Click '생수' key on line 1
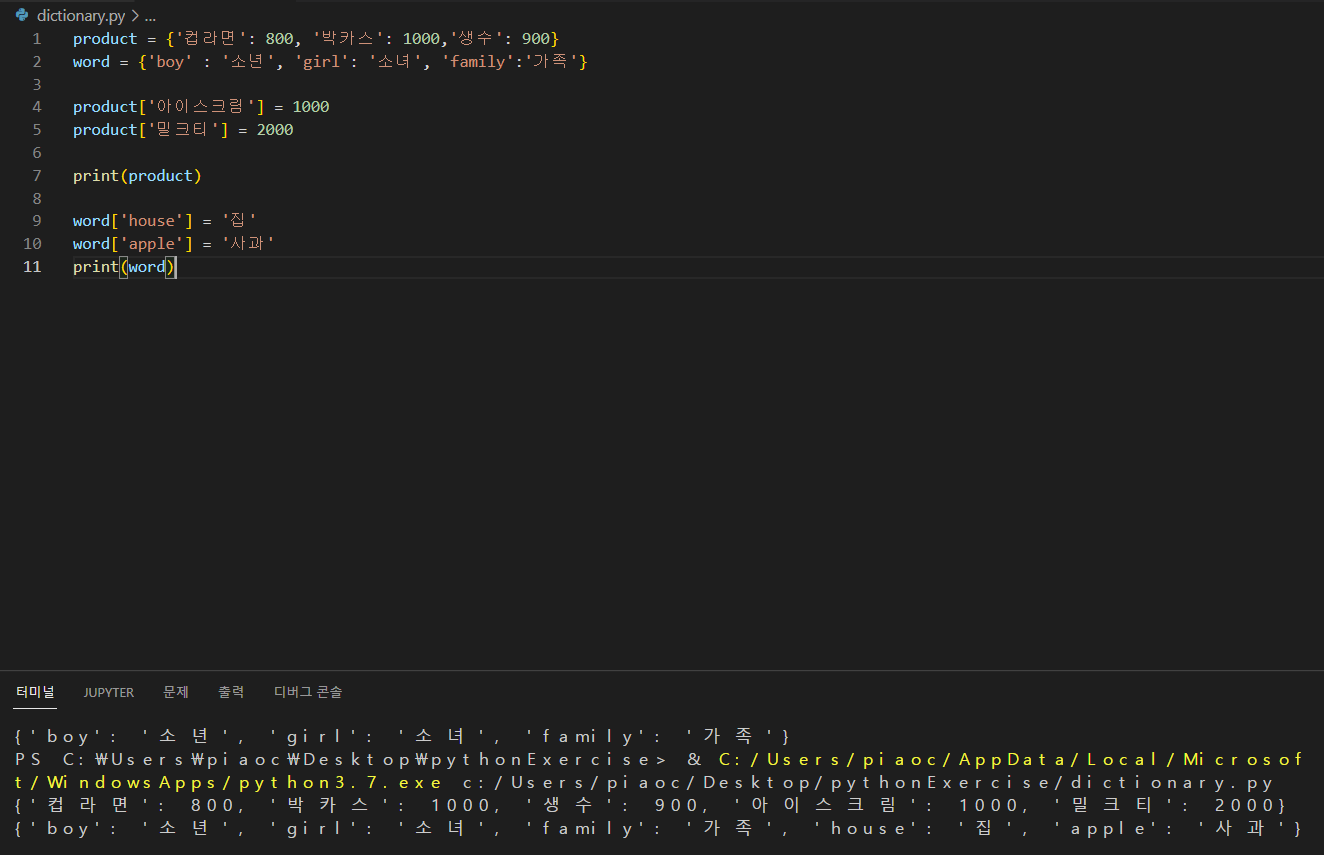This screenshot has height=855, width=1324. [x=475, y=39]
